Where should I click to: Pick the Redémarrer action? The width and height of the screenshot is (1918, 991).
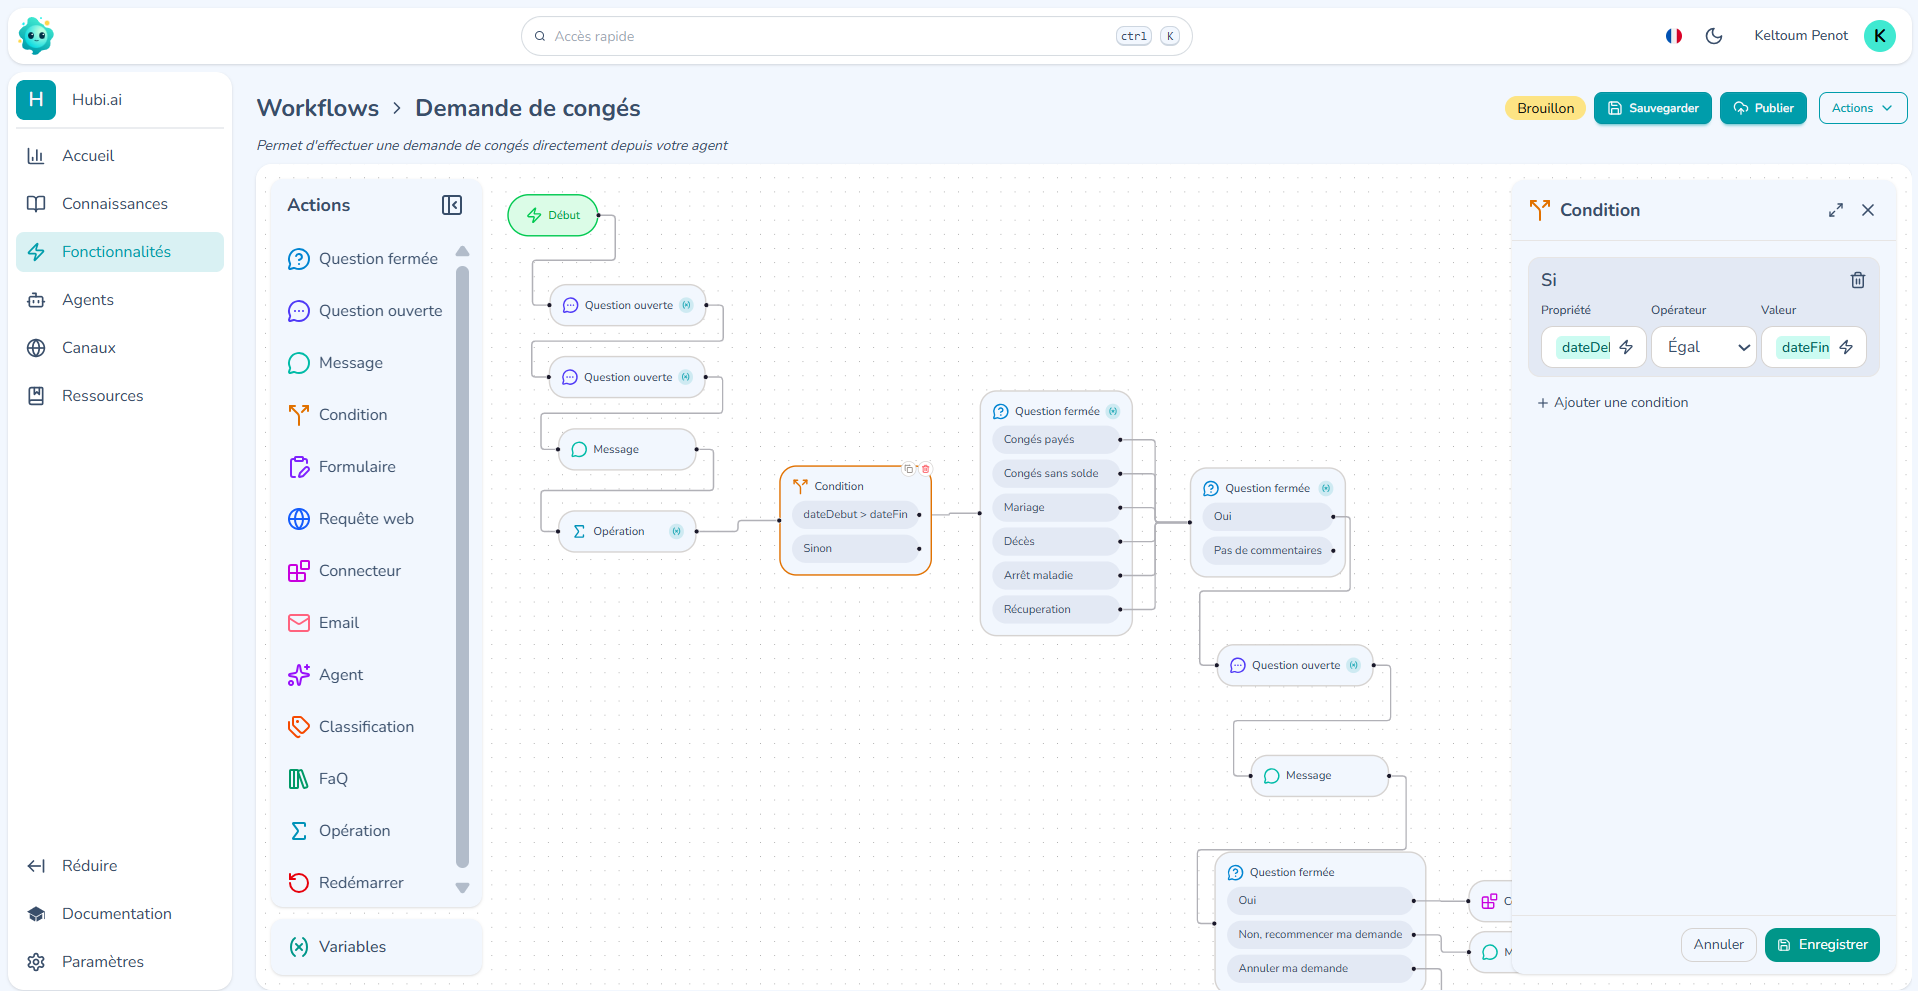point(346,883)
